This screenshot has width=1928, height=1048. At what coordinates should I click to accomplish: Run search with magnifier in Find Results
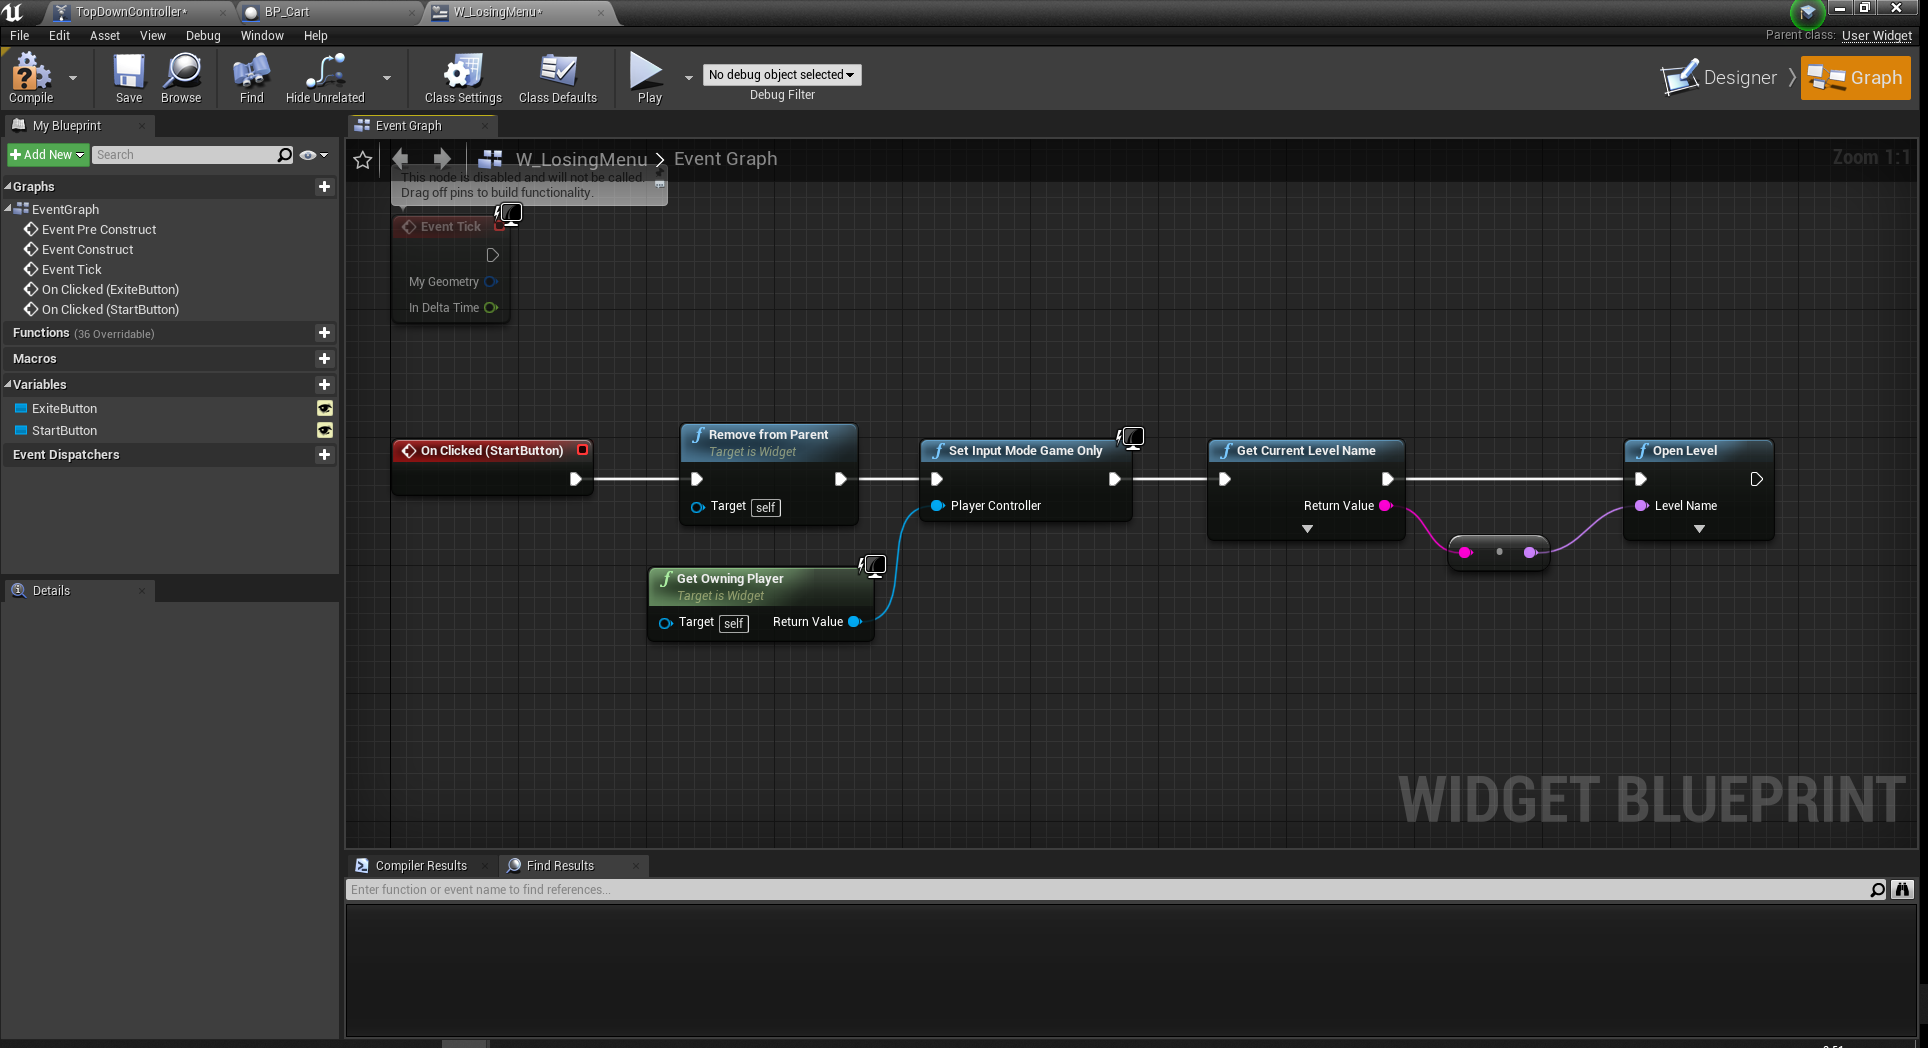[1877, 890]
